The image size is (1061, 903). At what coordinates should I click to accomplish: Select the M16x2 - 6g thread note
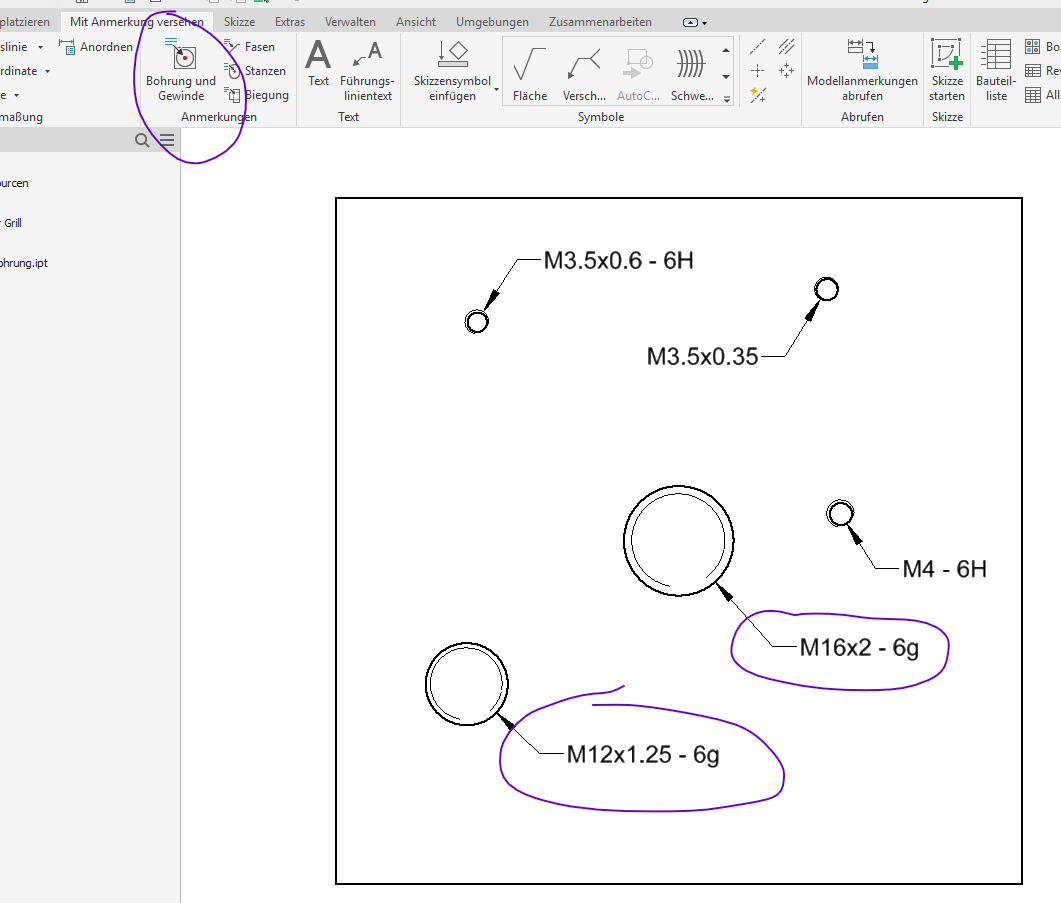click(x=858, y=648)
